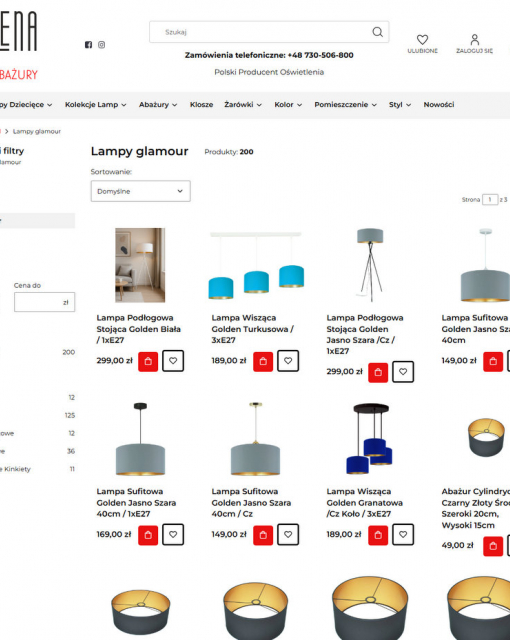Open Lampa Wisząca Golden Granatowa title
510x640 pixels.
coord(364,503)
